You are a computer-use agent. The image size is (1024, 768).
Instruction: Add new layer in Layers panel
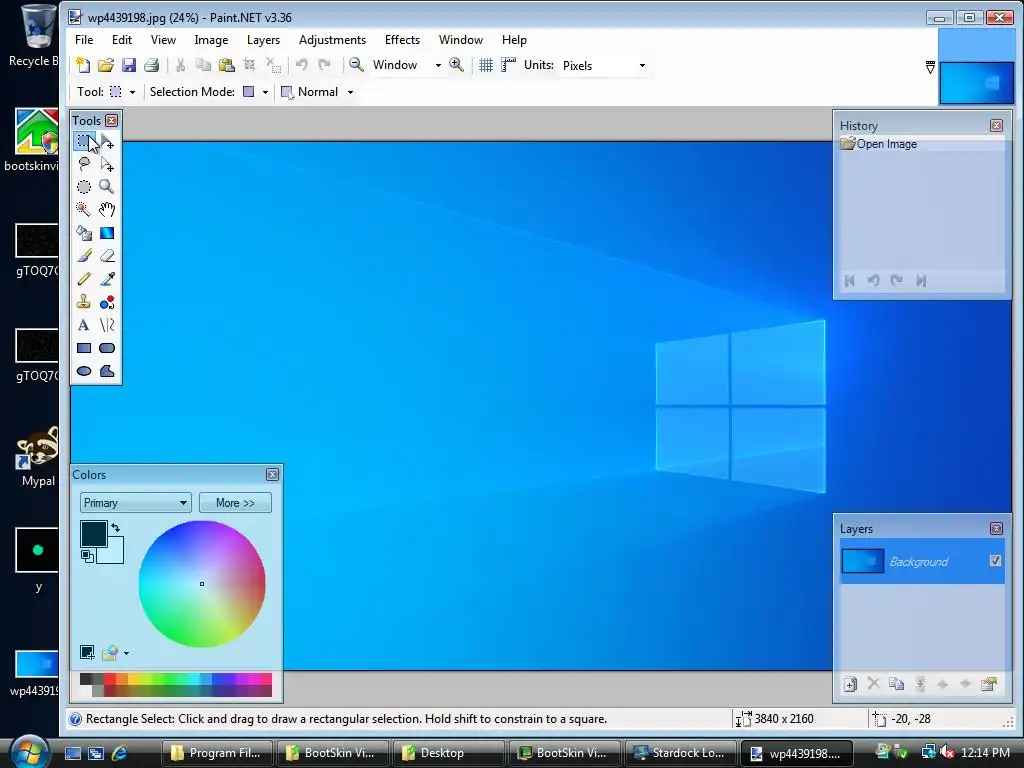[850, 684]
